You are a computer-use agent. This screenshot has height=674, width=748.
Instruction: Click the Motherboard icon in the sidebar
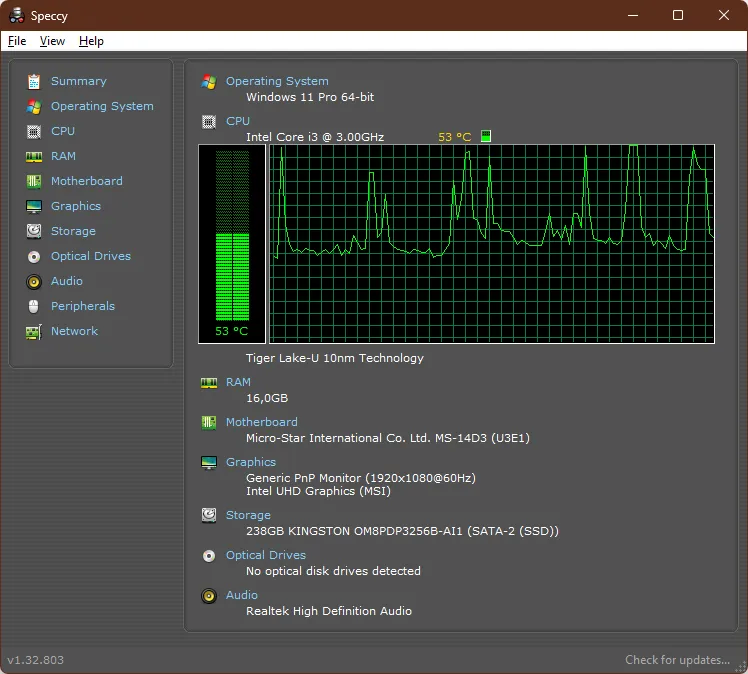34,181
